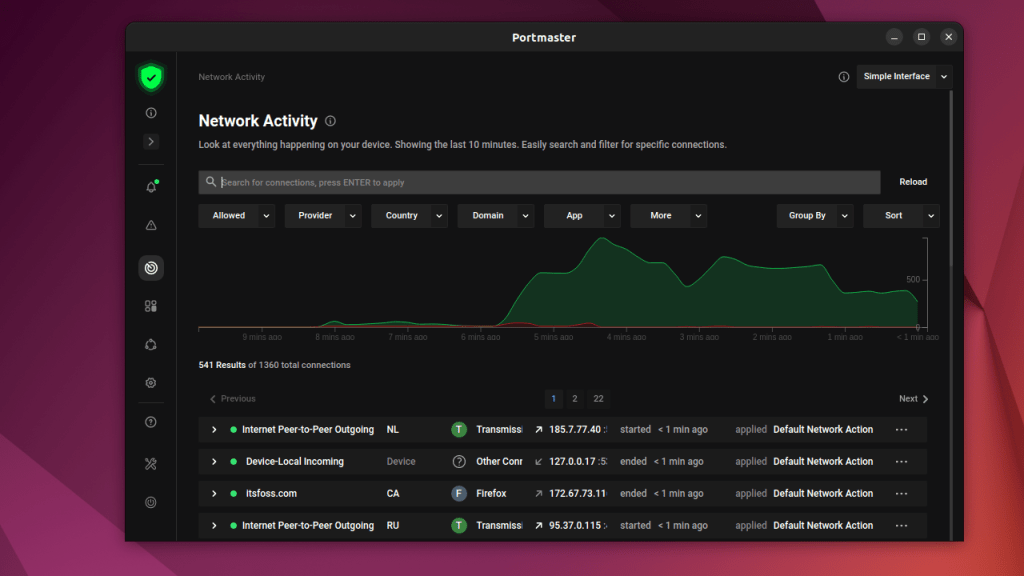Open notifications via the bell icon

(151, 186)
